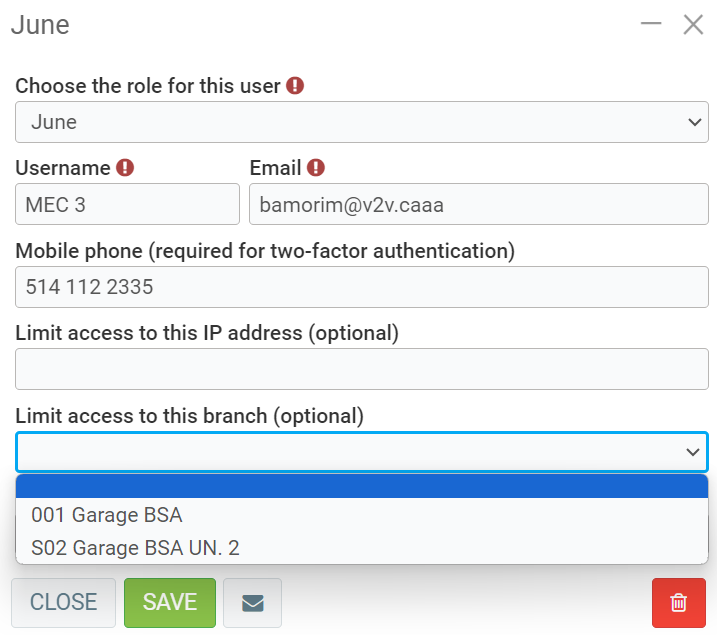Click the Username field containing MEC 3

pos(127,204)
